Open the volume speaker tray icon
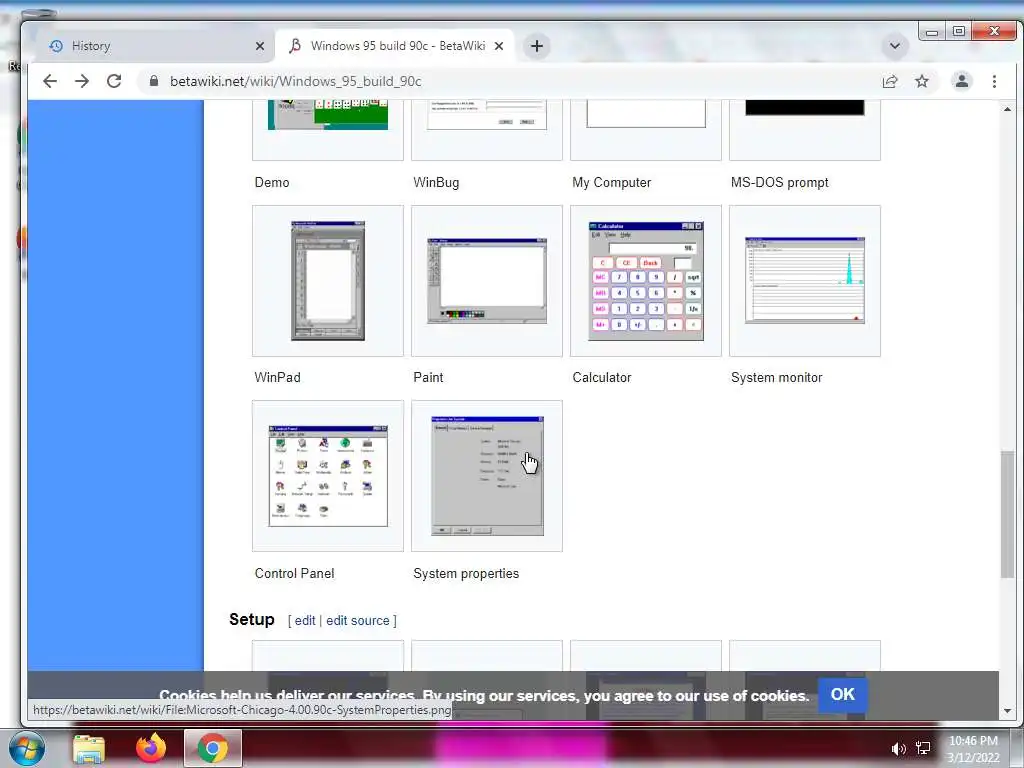This screenshot has height=768, width=1024. coord(899,748)
